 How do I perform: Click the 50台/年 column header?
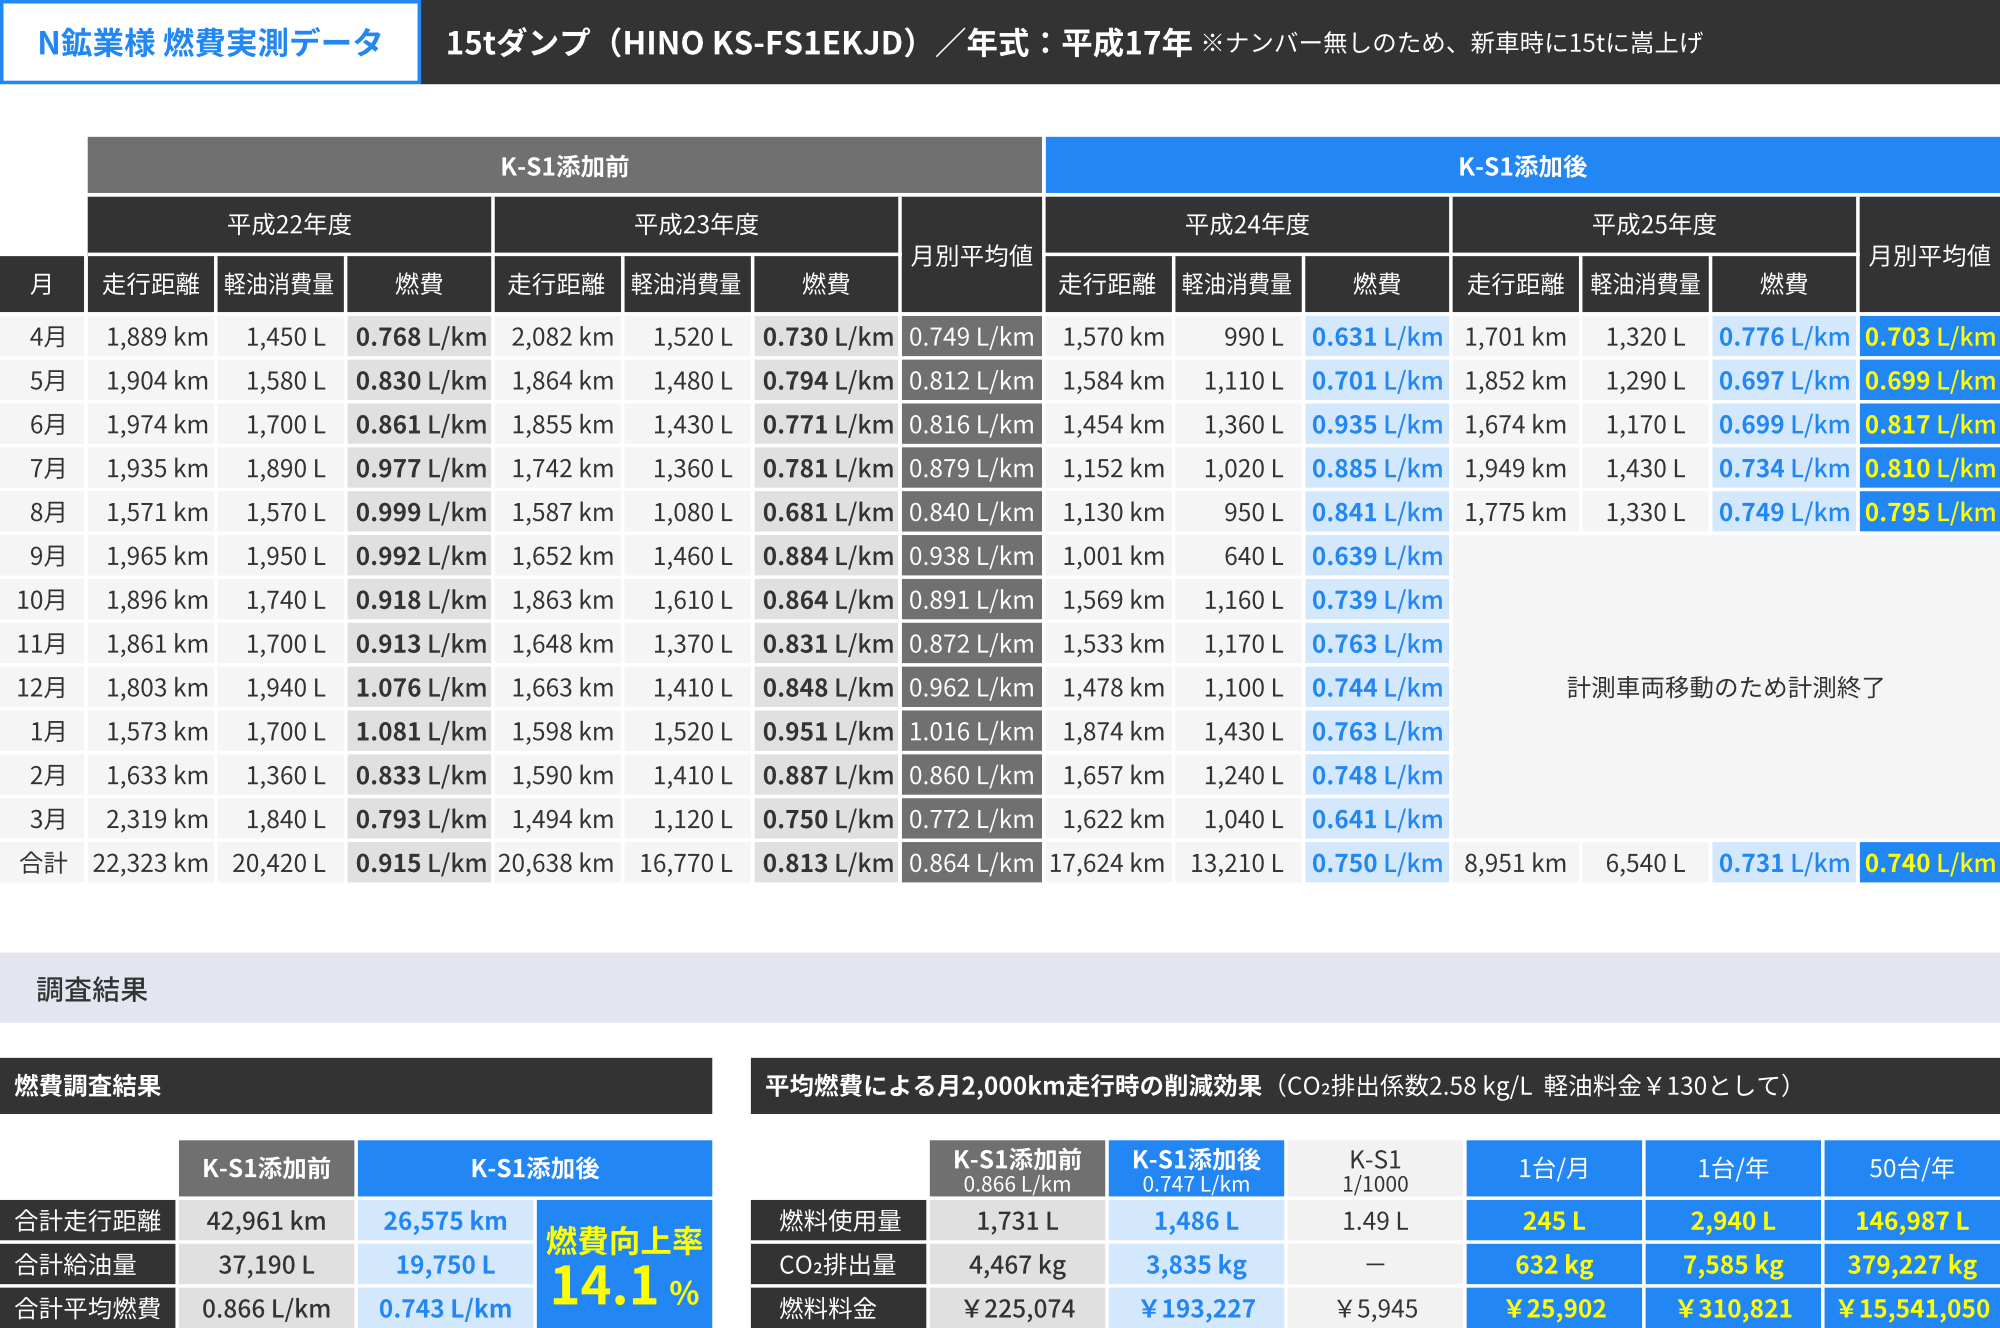pos(1911,1168)
